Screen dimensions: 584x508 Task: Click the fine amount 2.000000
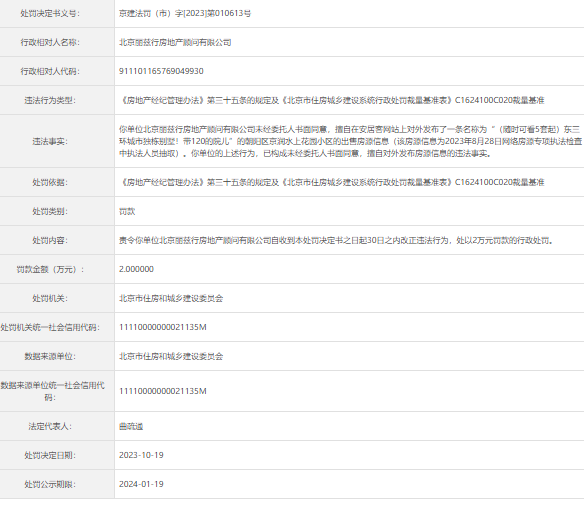pos(136,269)
